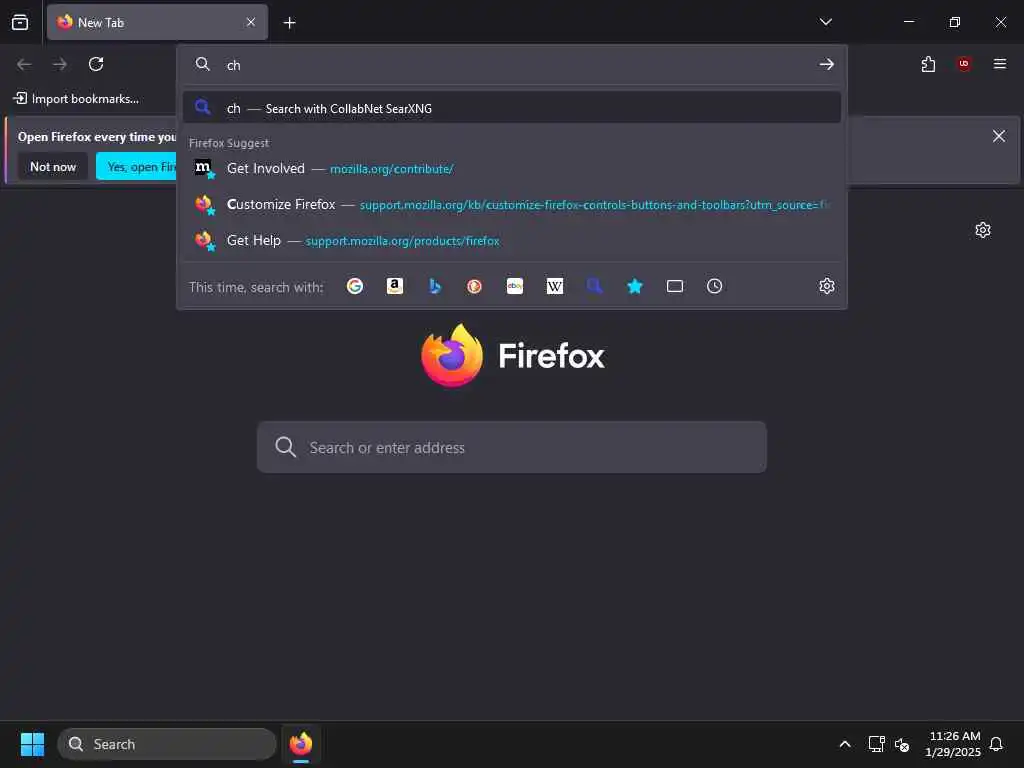Click the Windows taskbar Search box

(167, 744)
